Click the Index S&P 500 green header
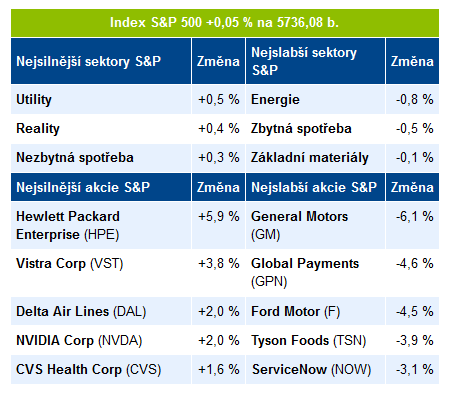 coord(225,23)
